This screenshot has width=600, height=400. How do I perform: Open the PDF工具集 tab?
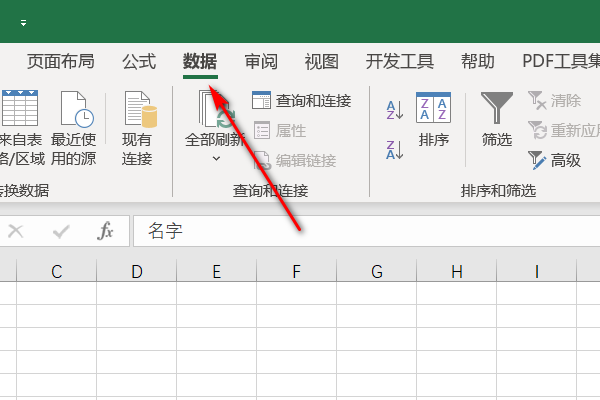tap(561, 61)
